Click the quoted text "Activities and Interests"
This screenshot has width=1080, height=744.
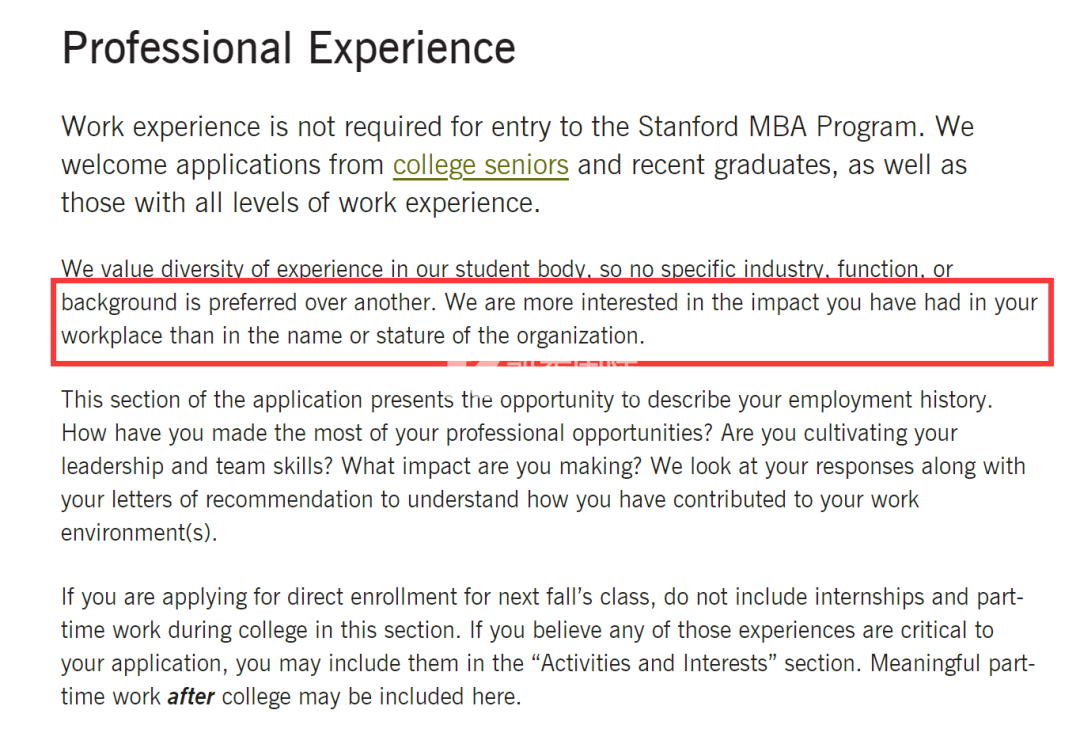click(x=654, y=663)
